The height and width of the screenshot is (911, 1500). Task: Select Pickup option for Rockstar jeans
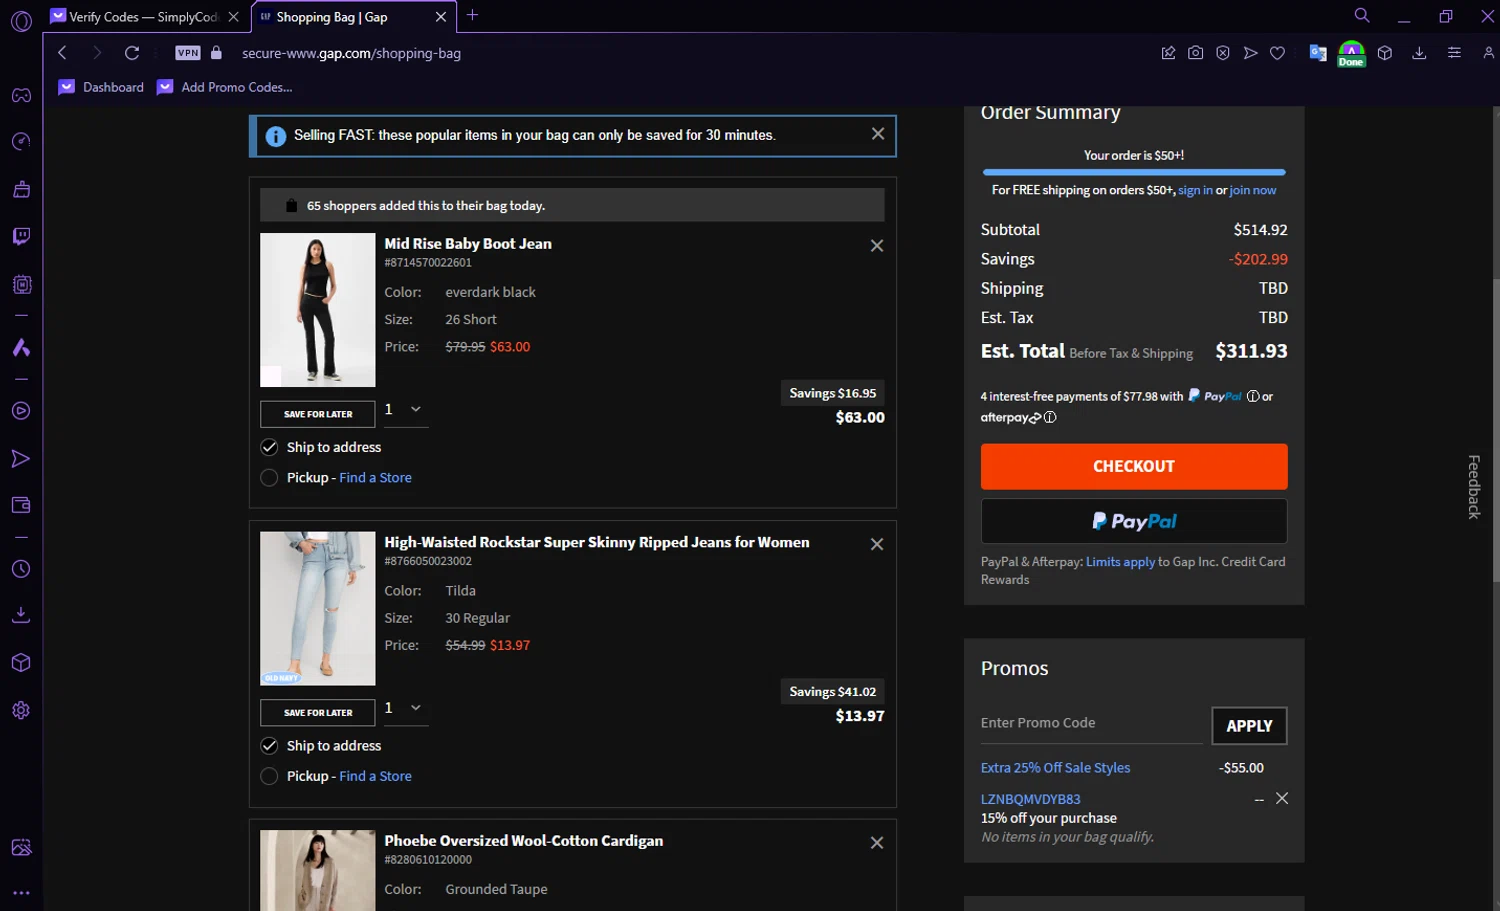coord(269,776)
